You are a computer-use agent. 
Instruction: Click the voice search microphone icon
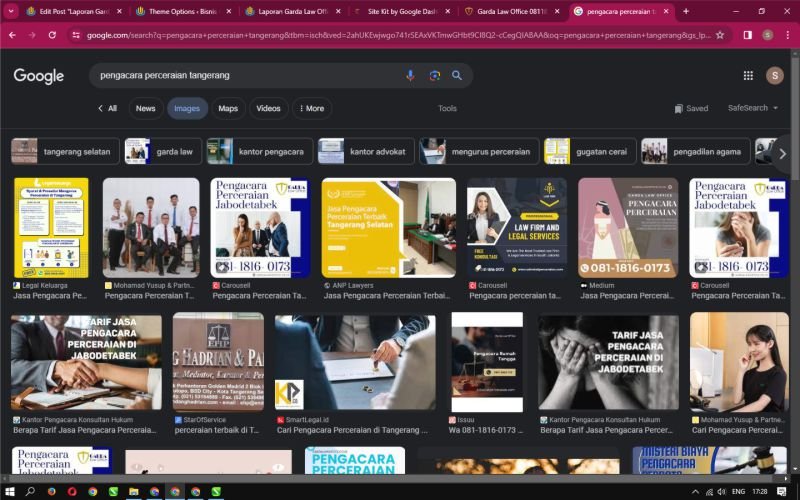(410, 76)
